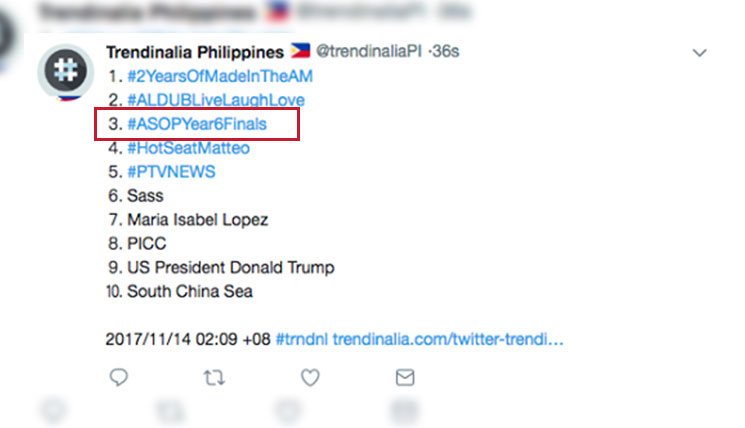This screenshot has height=428, width=745.
Task: Click the #trndnl hashtag link
Action: point(302,340)
